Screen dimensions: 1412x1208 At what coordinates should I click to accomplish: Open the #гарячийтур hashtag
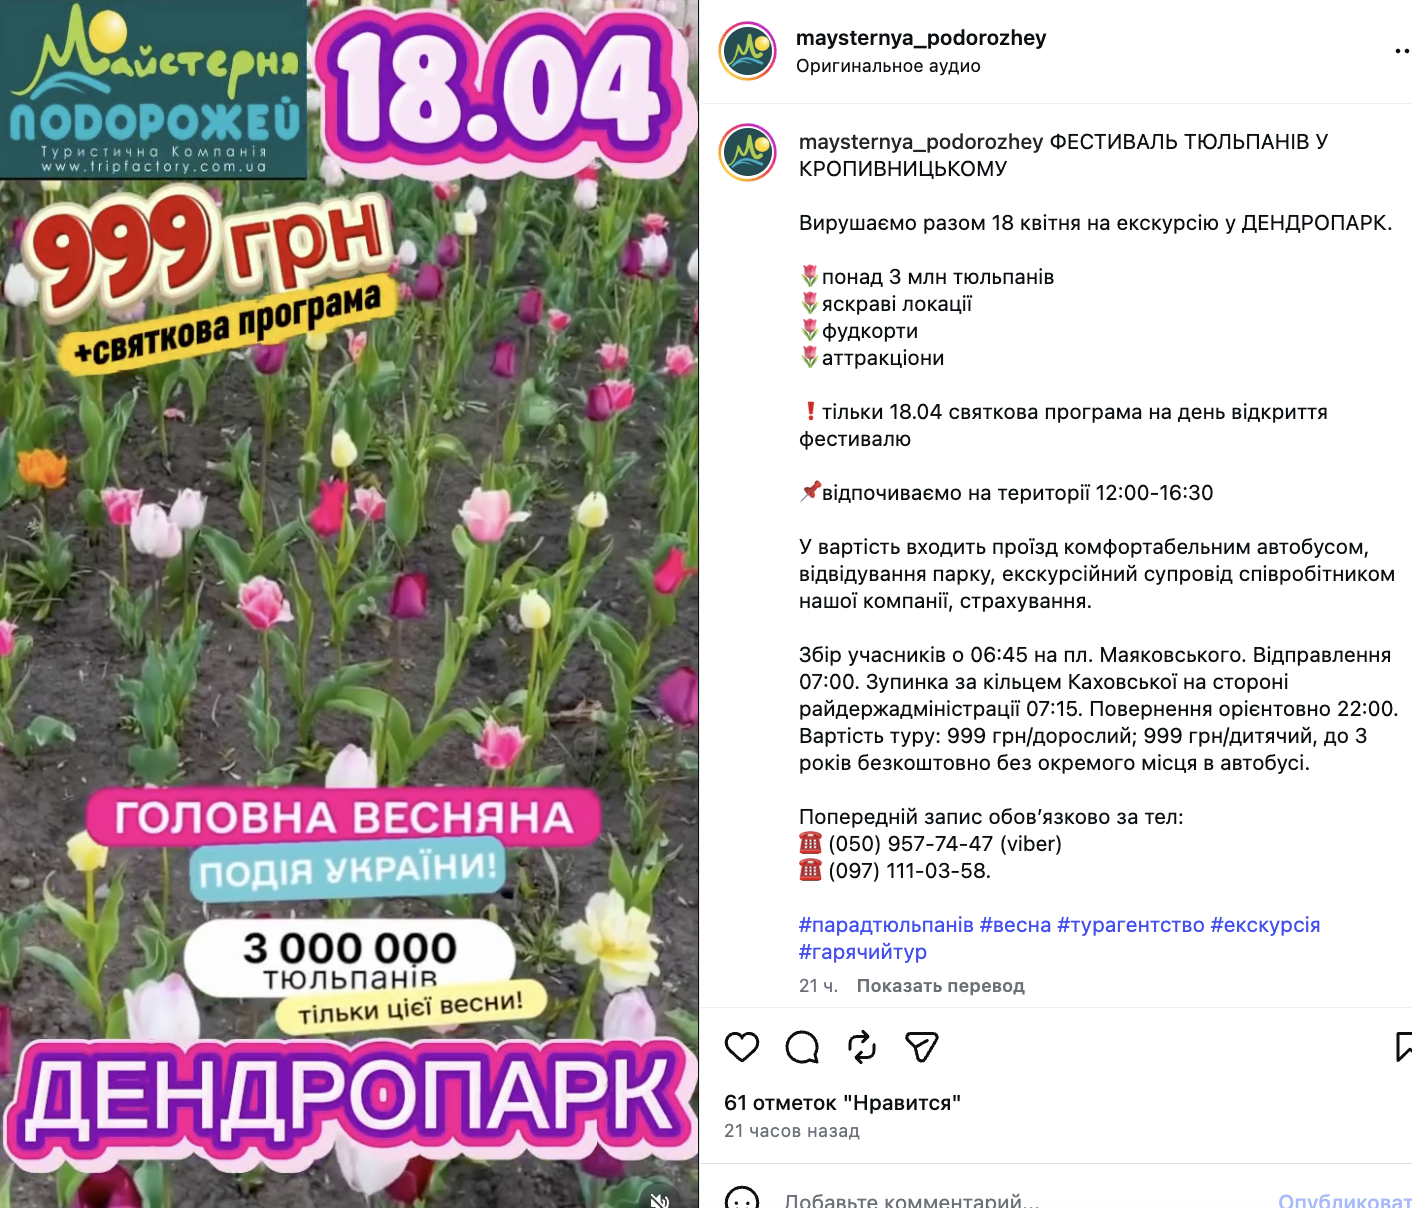click(863, 952)
